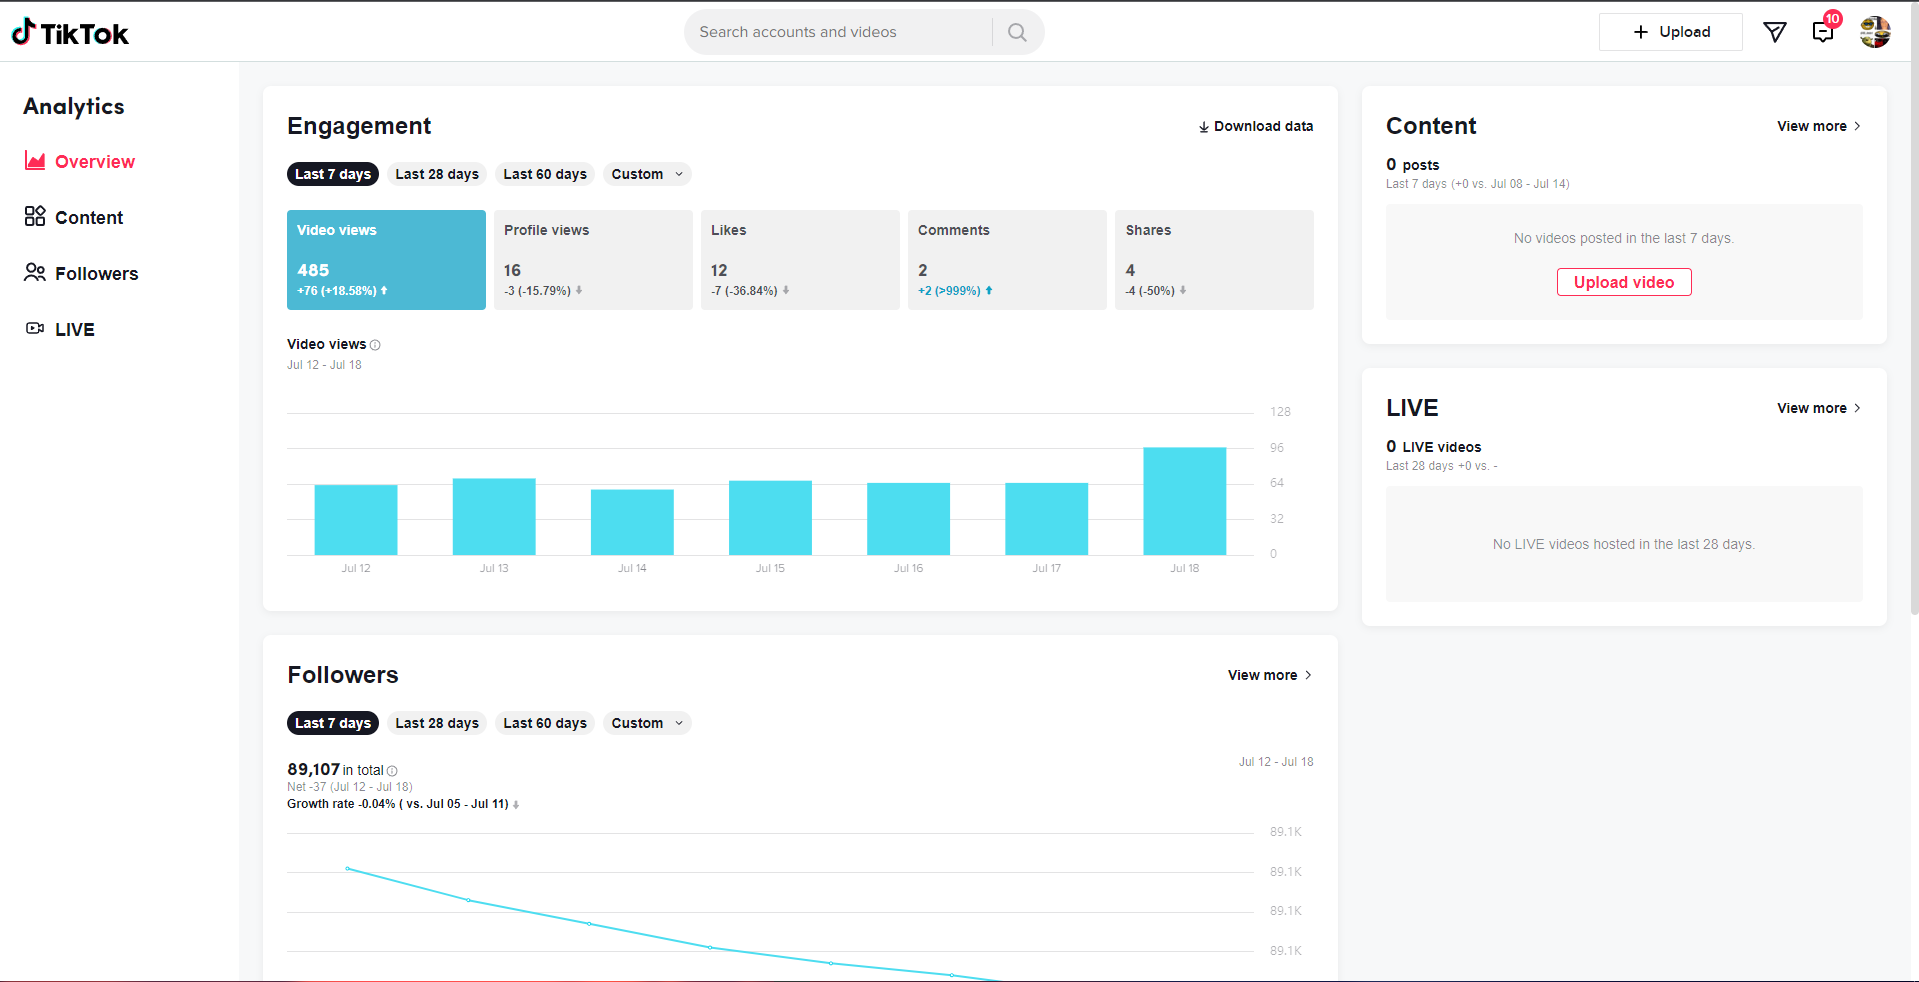Screen dimensions: 1919x982
Task: Click the Content grid icon in sidebar
Action: tap(35, 217)
